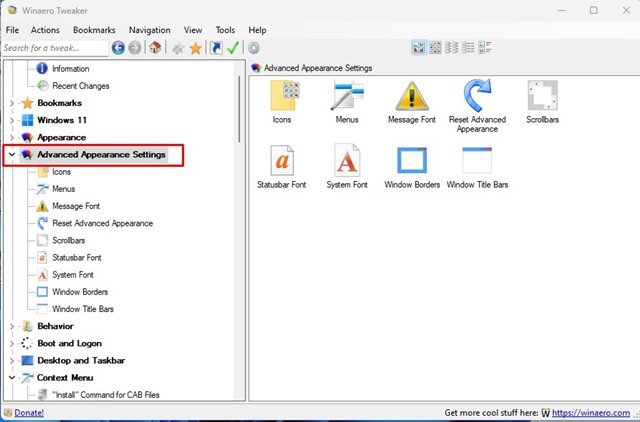
Task: Collapse the Context Menu tree node
Action: tap(12, 378)
